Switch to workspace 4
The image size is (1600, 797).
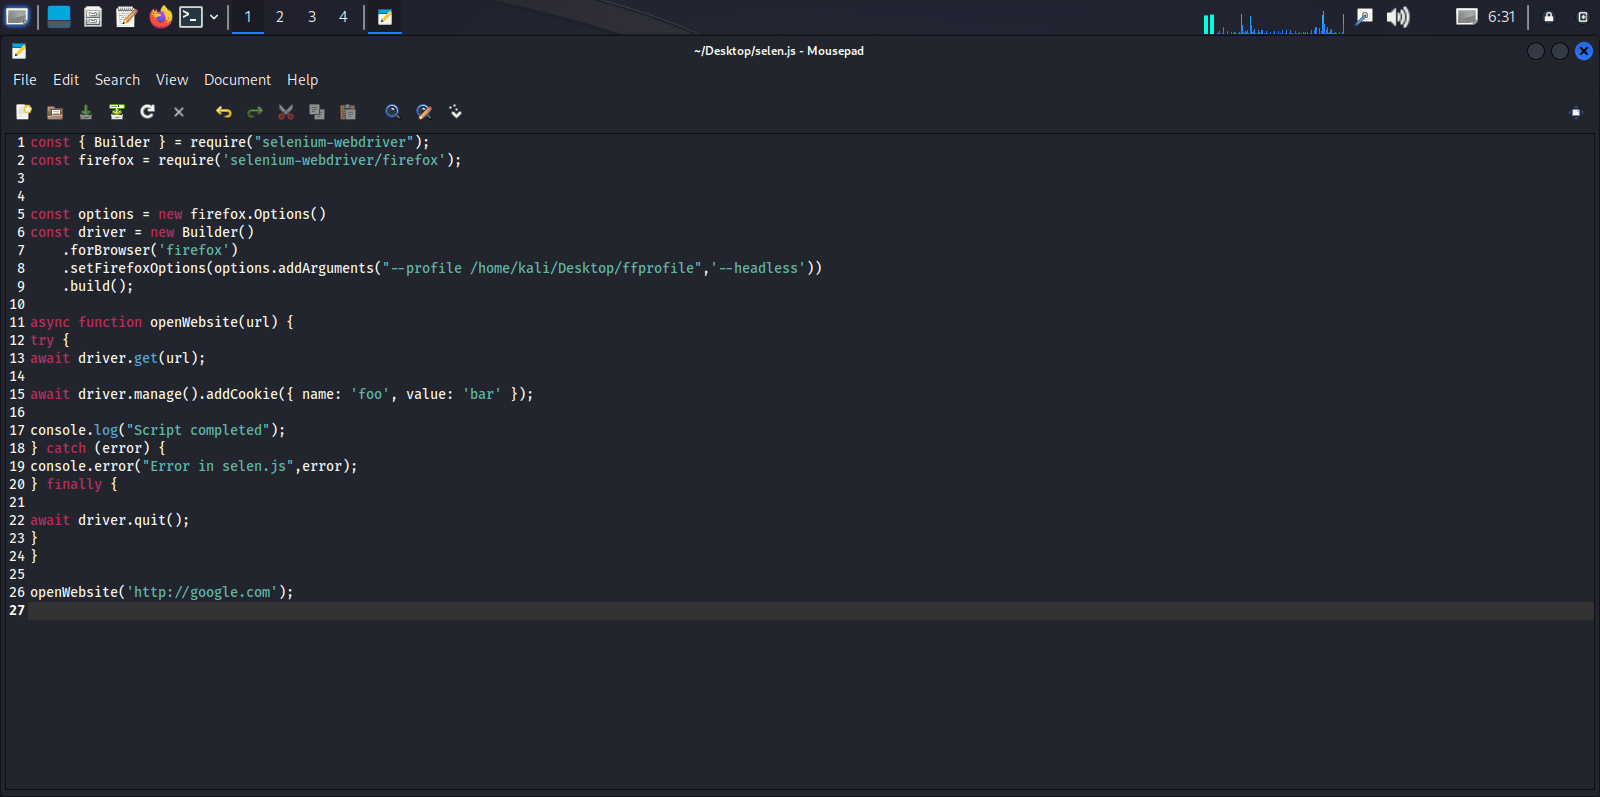[344, 17]
